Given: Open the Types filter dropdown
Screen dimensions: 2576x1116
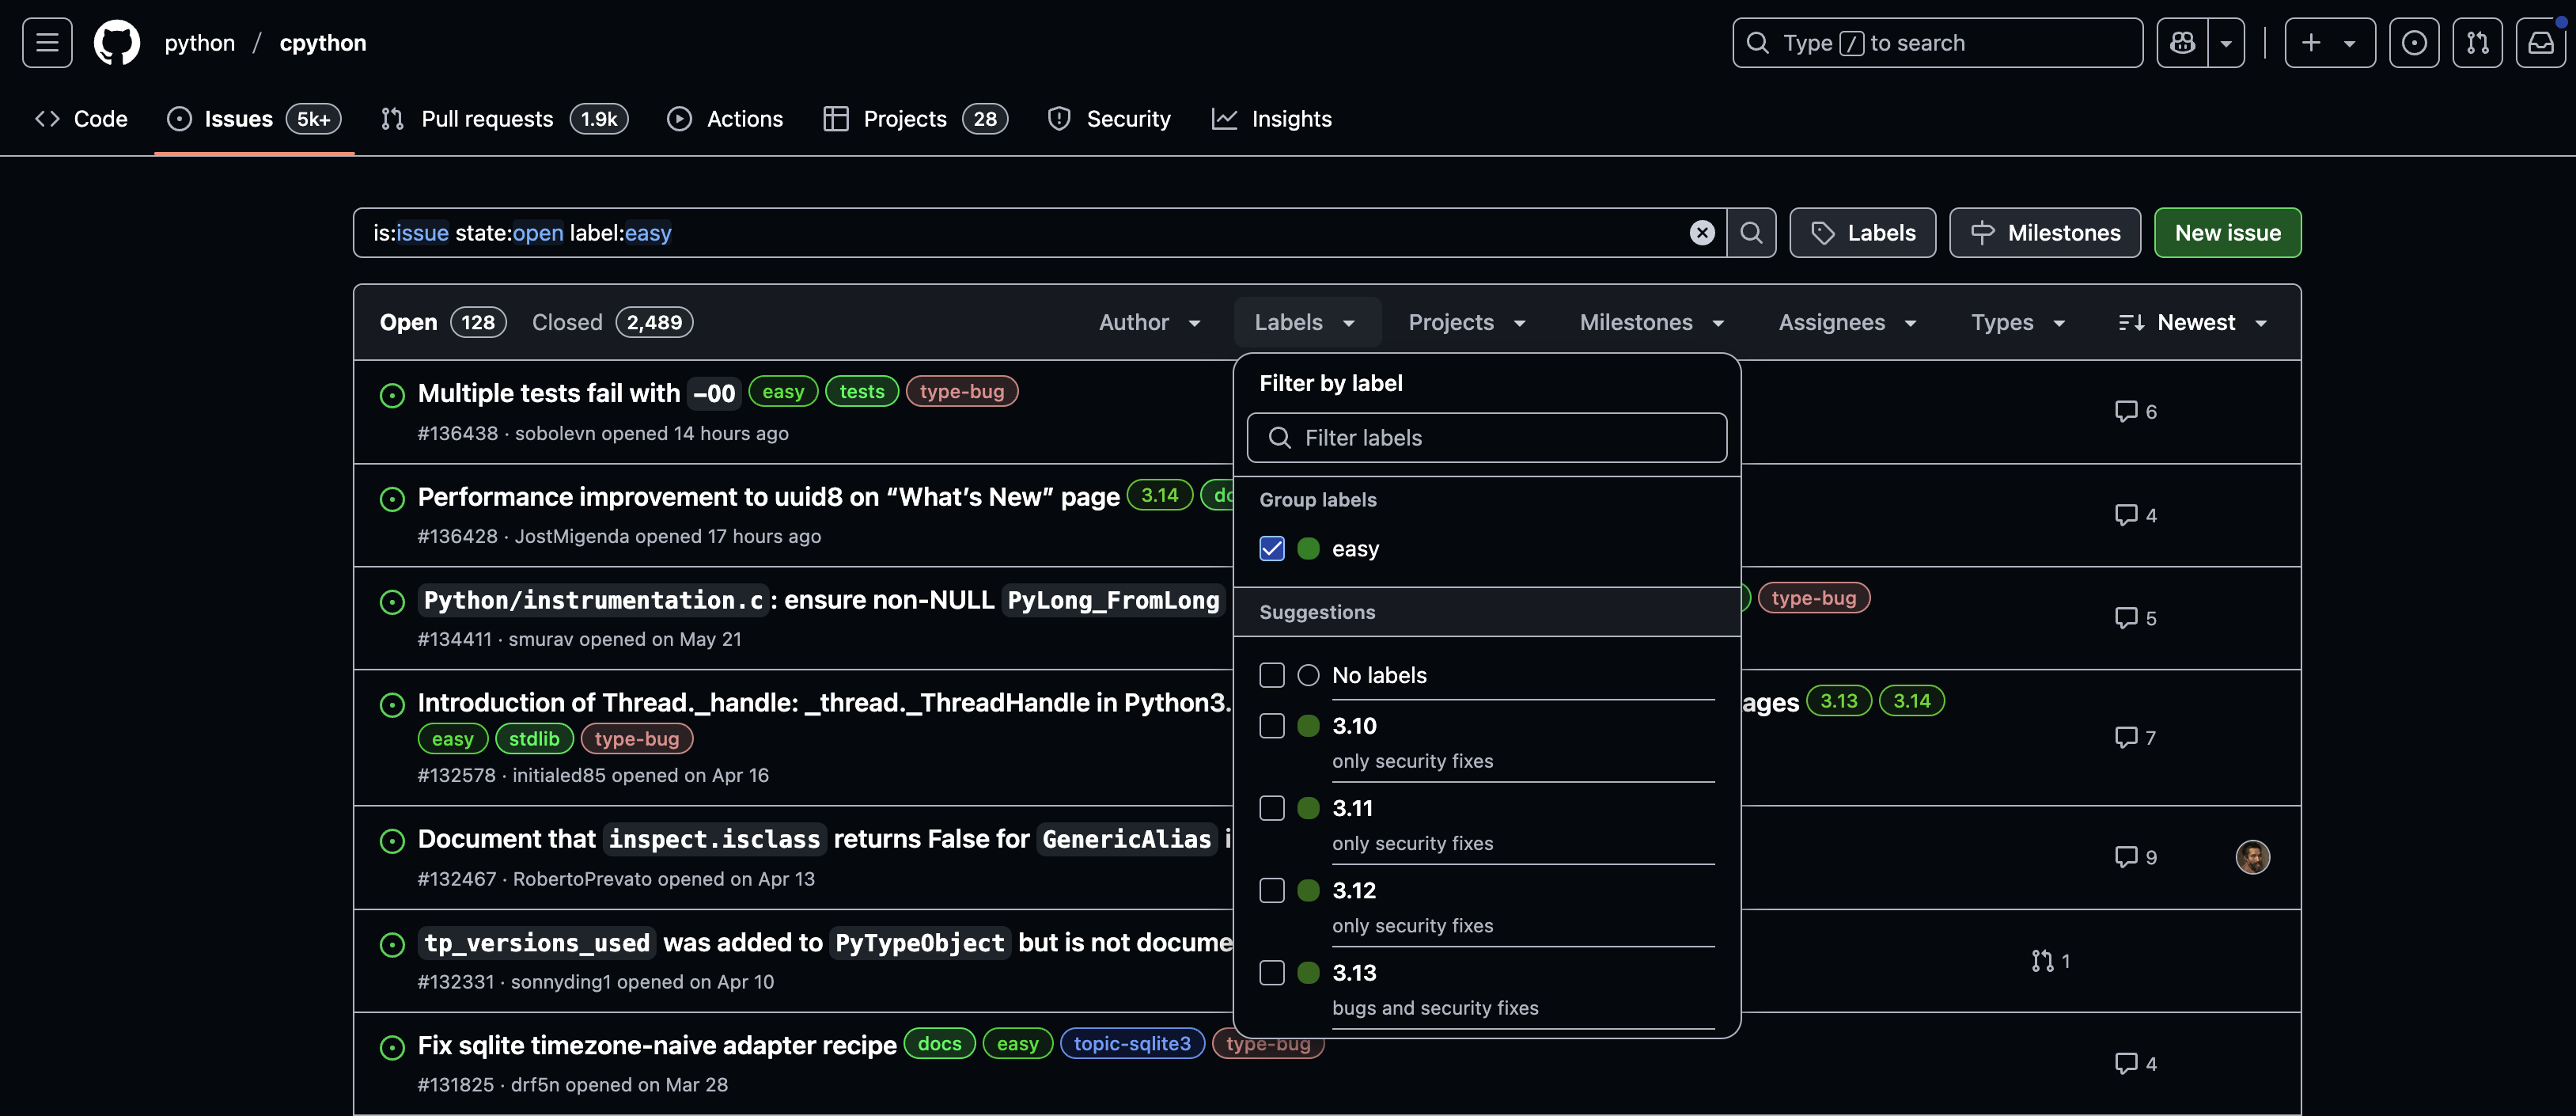Looking at the screenshot, I should tap(2018, 323).
